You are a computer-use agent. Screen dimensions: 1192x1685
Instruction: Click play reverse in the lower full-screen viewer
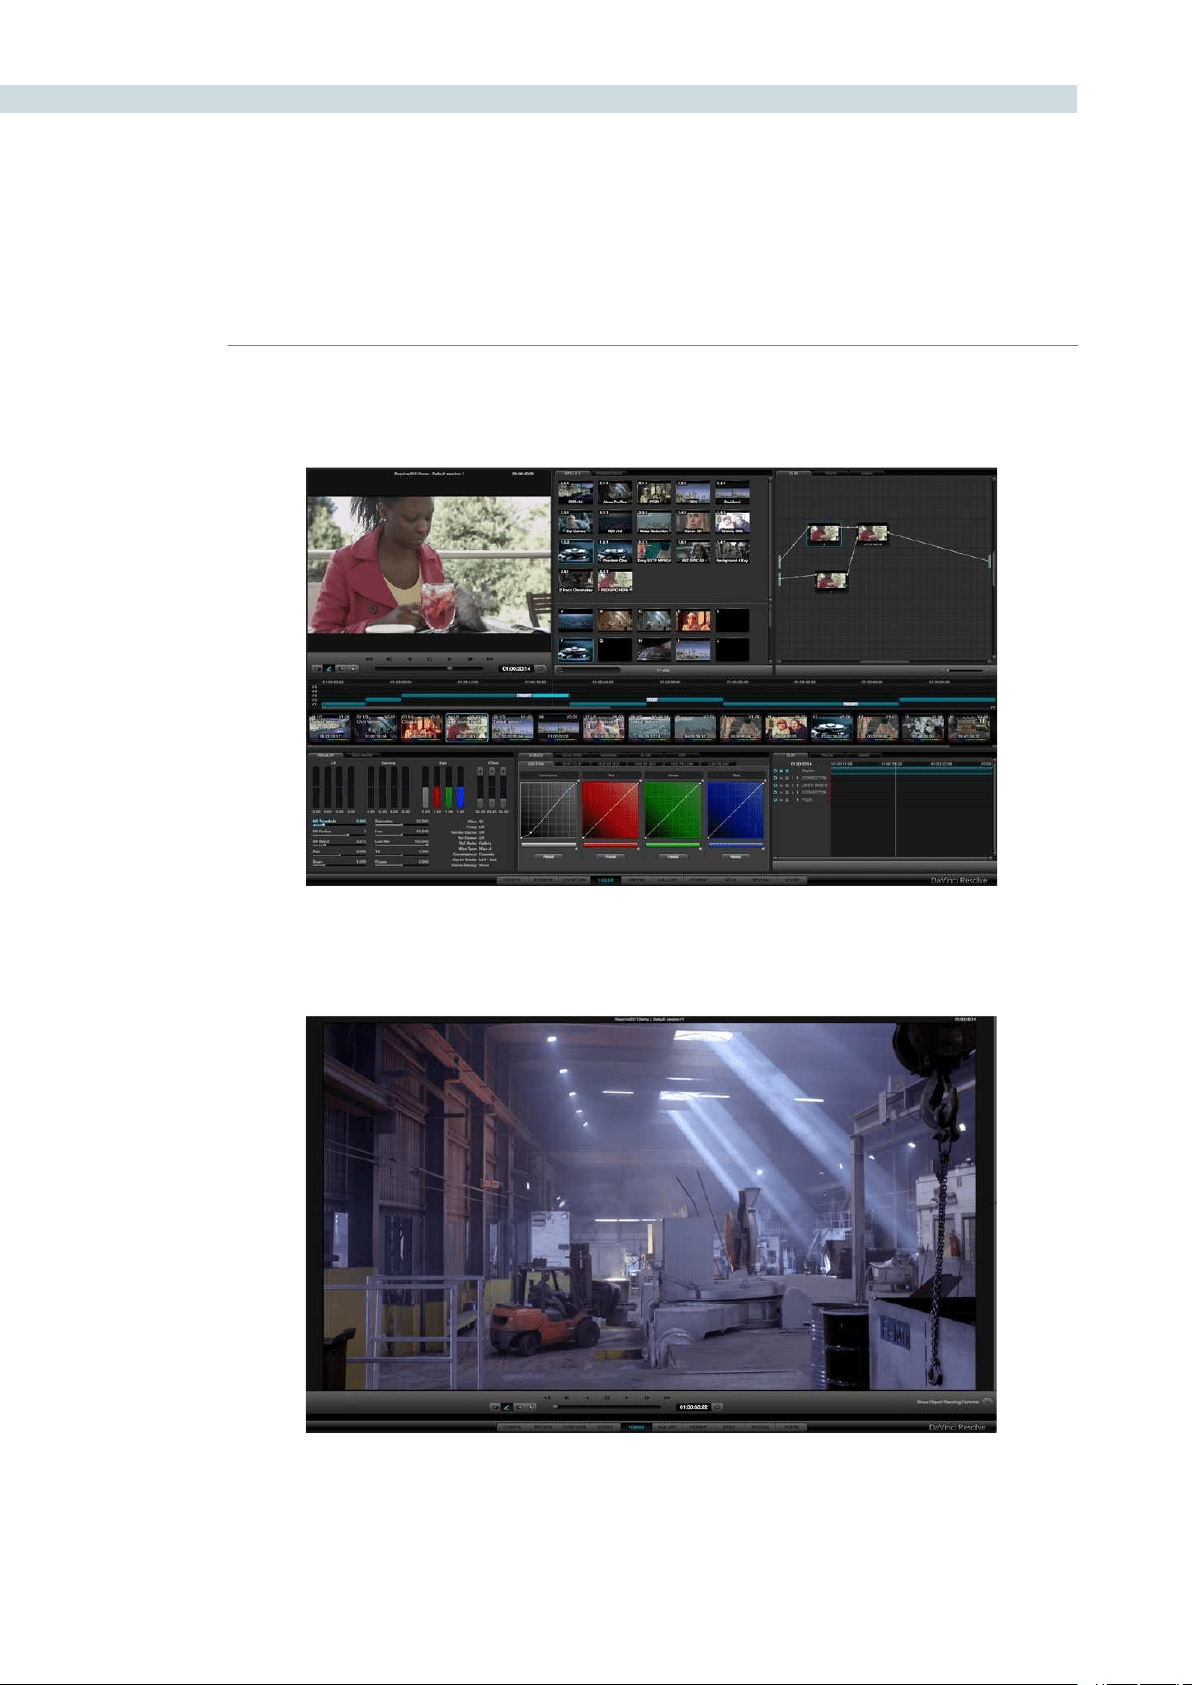click(x=587, y=1397)
